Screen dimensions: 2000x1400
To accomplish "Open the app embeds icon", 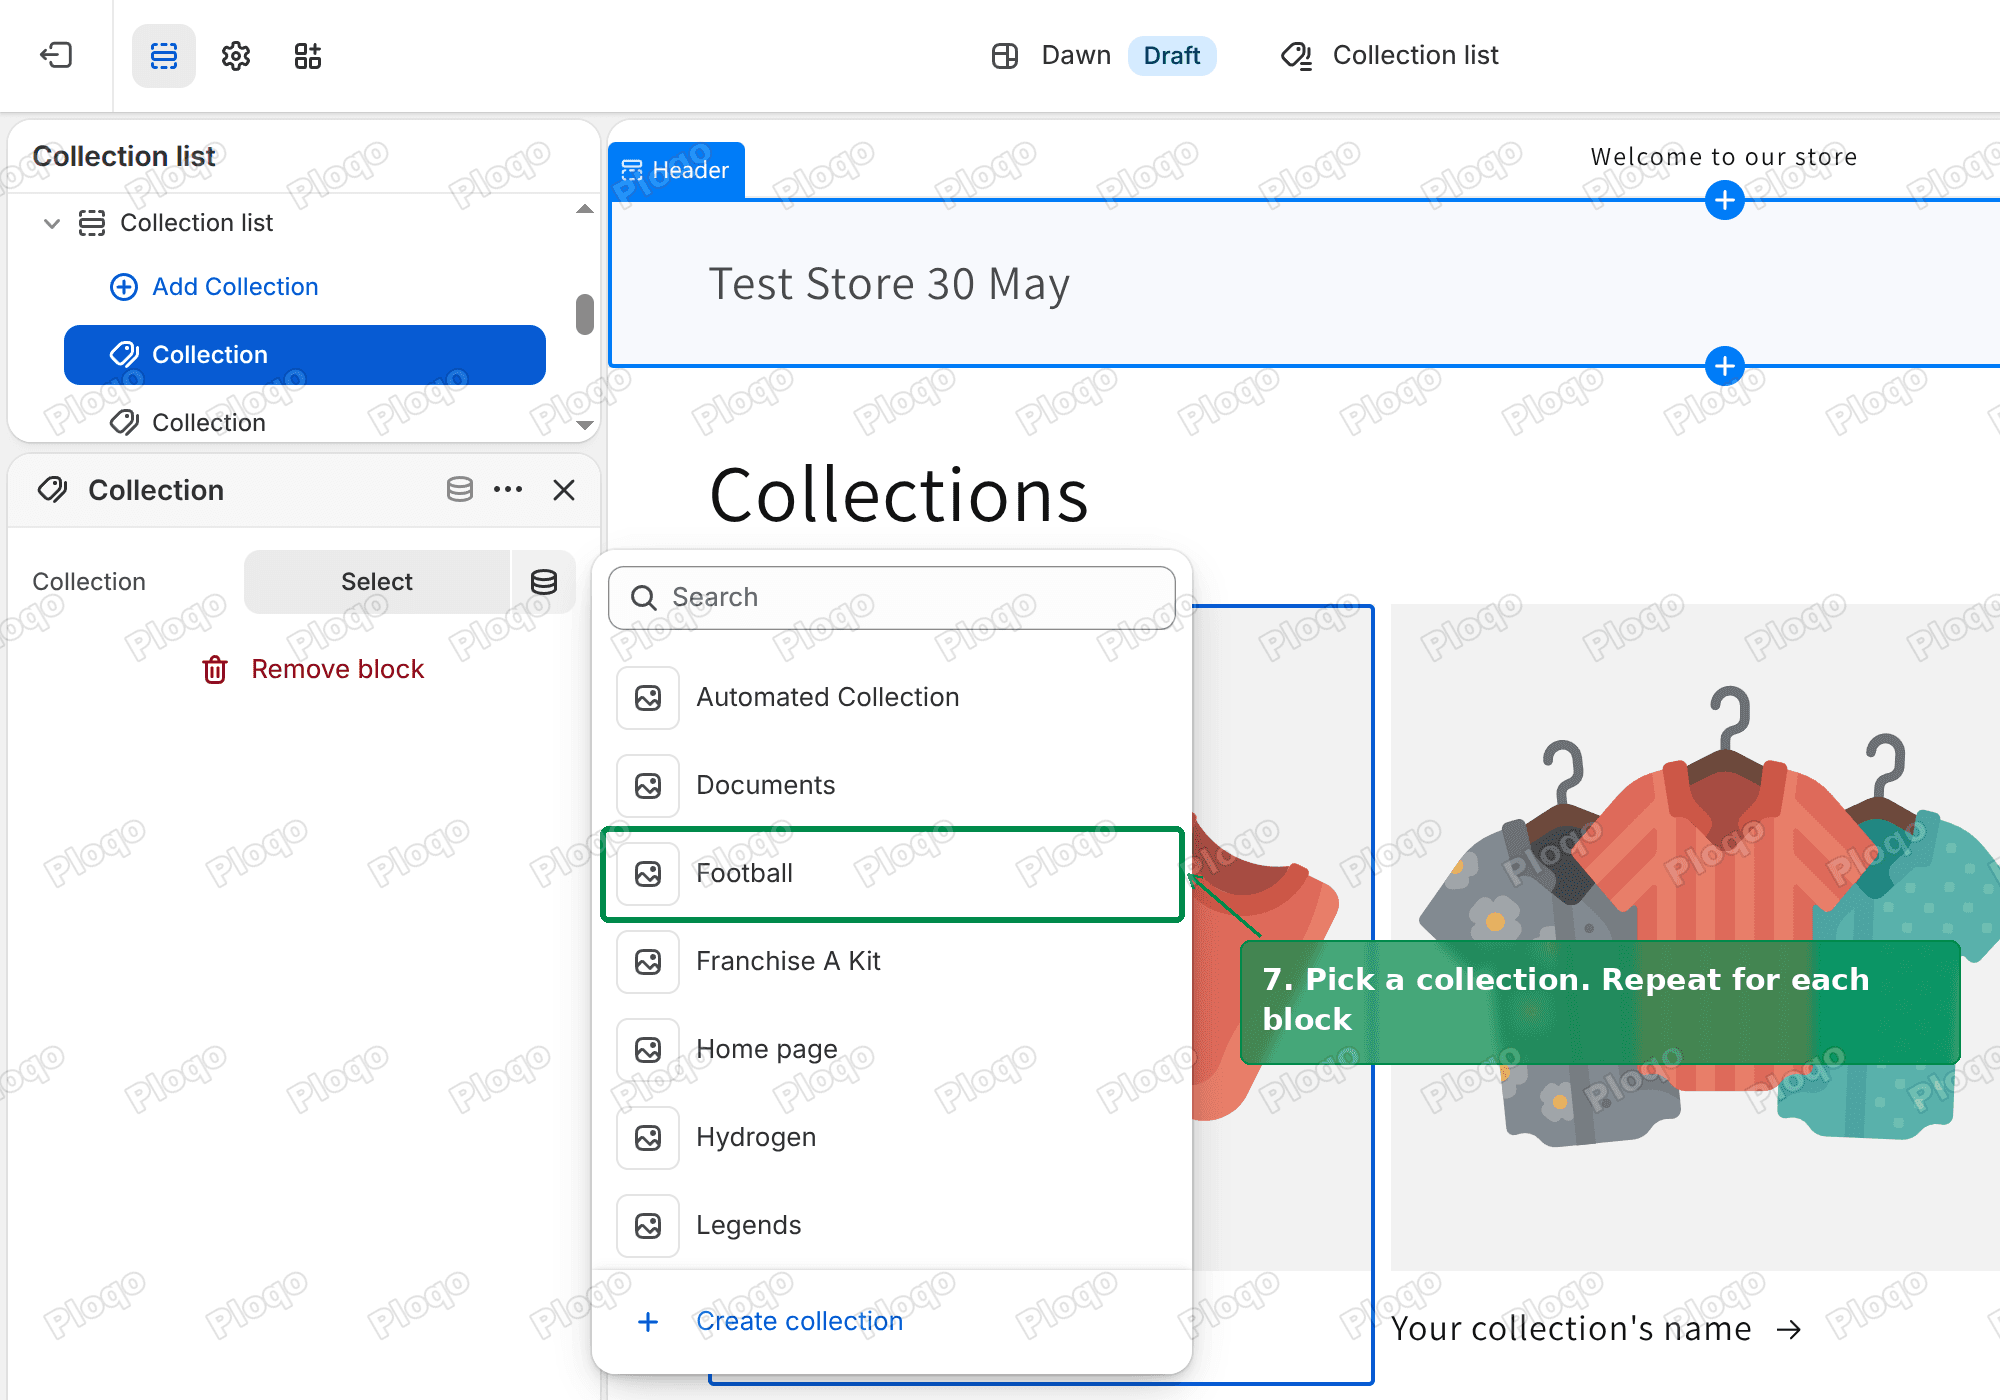I will 308,55.
